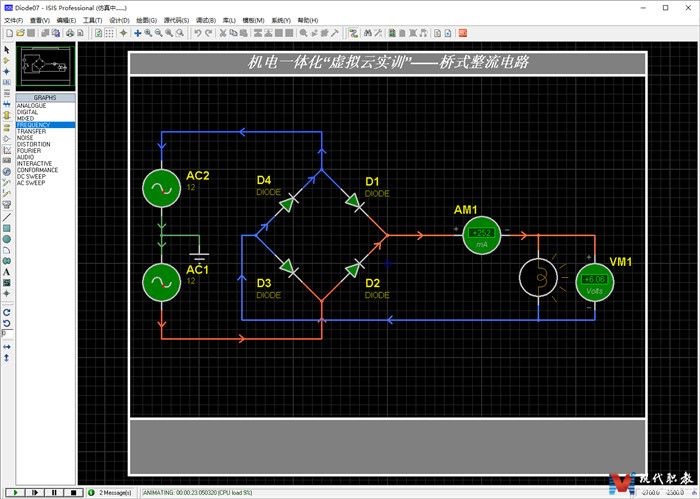Select the Junction dot tool

[x=7, y=71]
